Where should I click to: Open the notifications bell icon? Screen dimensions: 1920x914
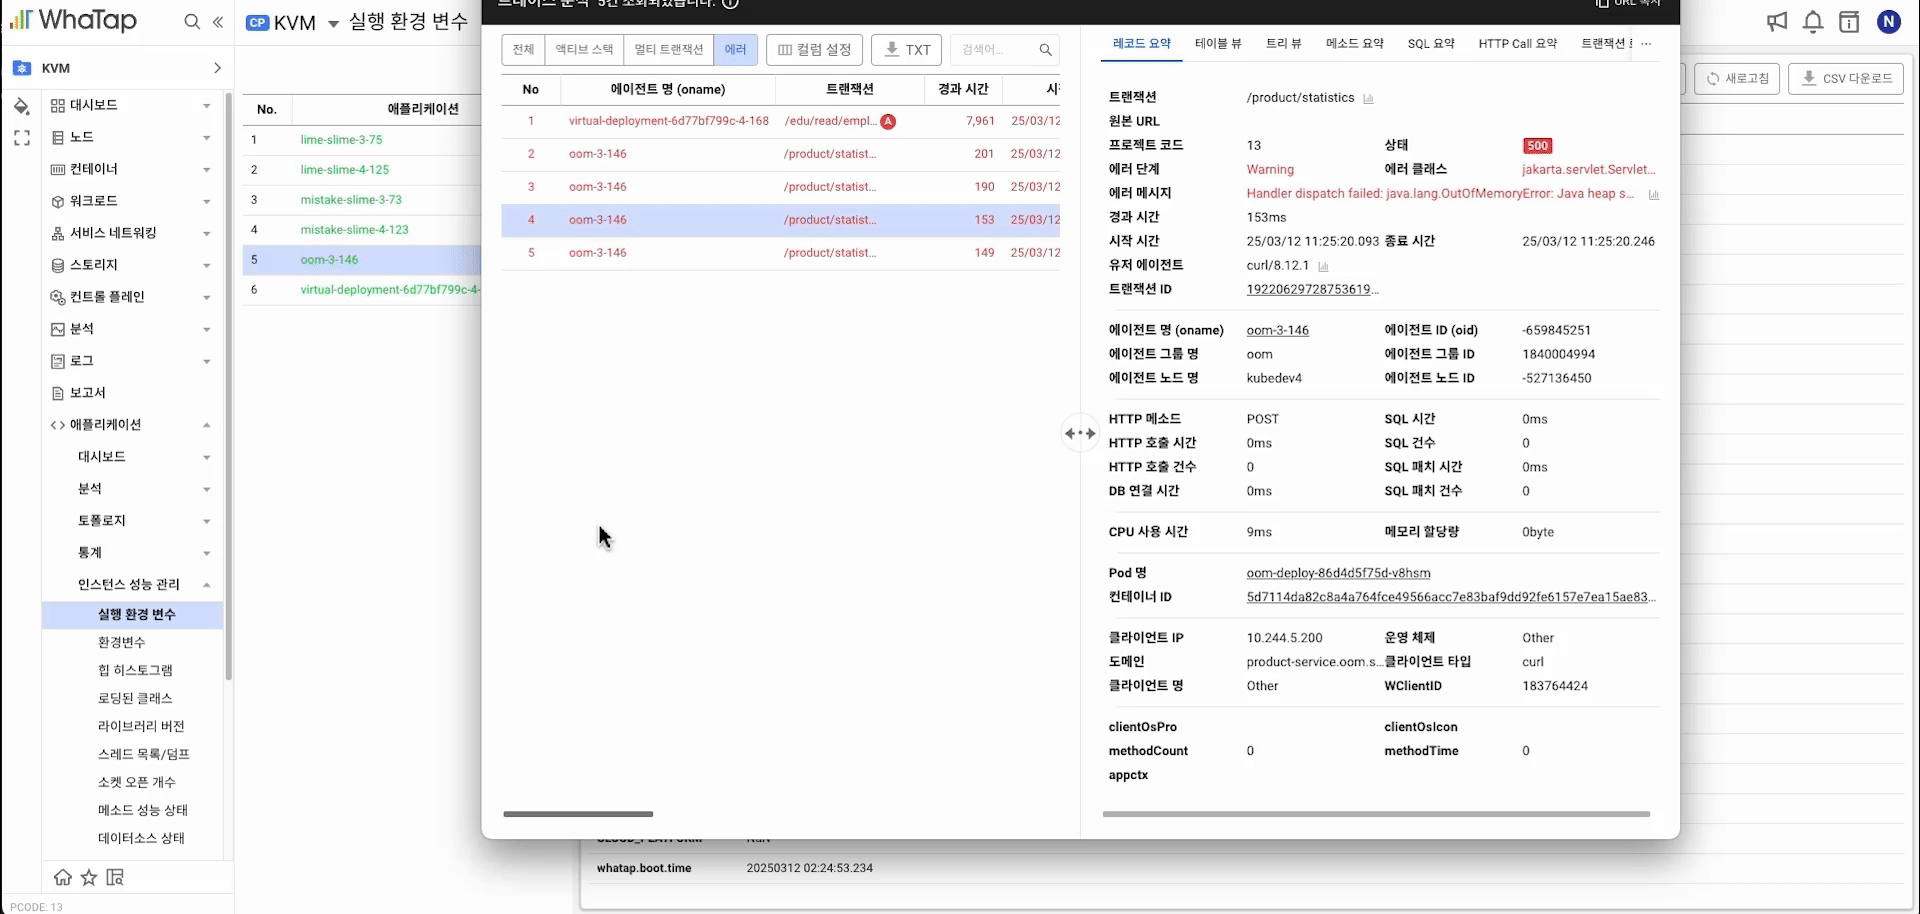point(1813,22)
